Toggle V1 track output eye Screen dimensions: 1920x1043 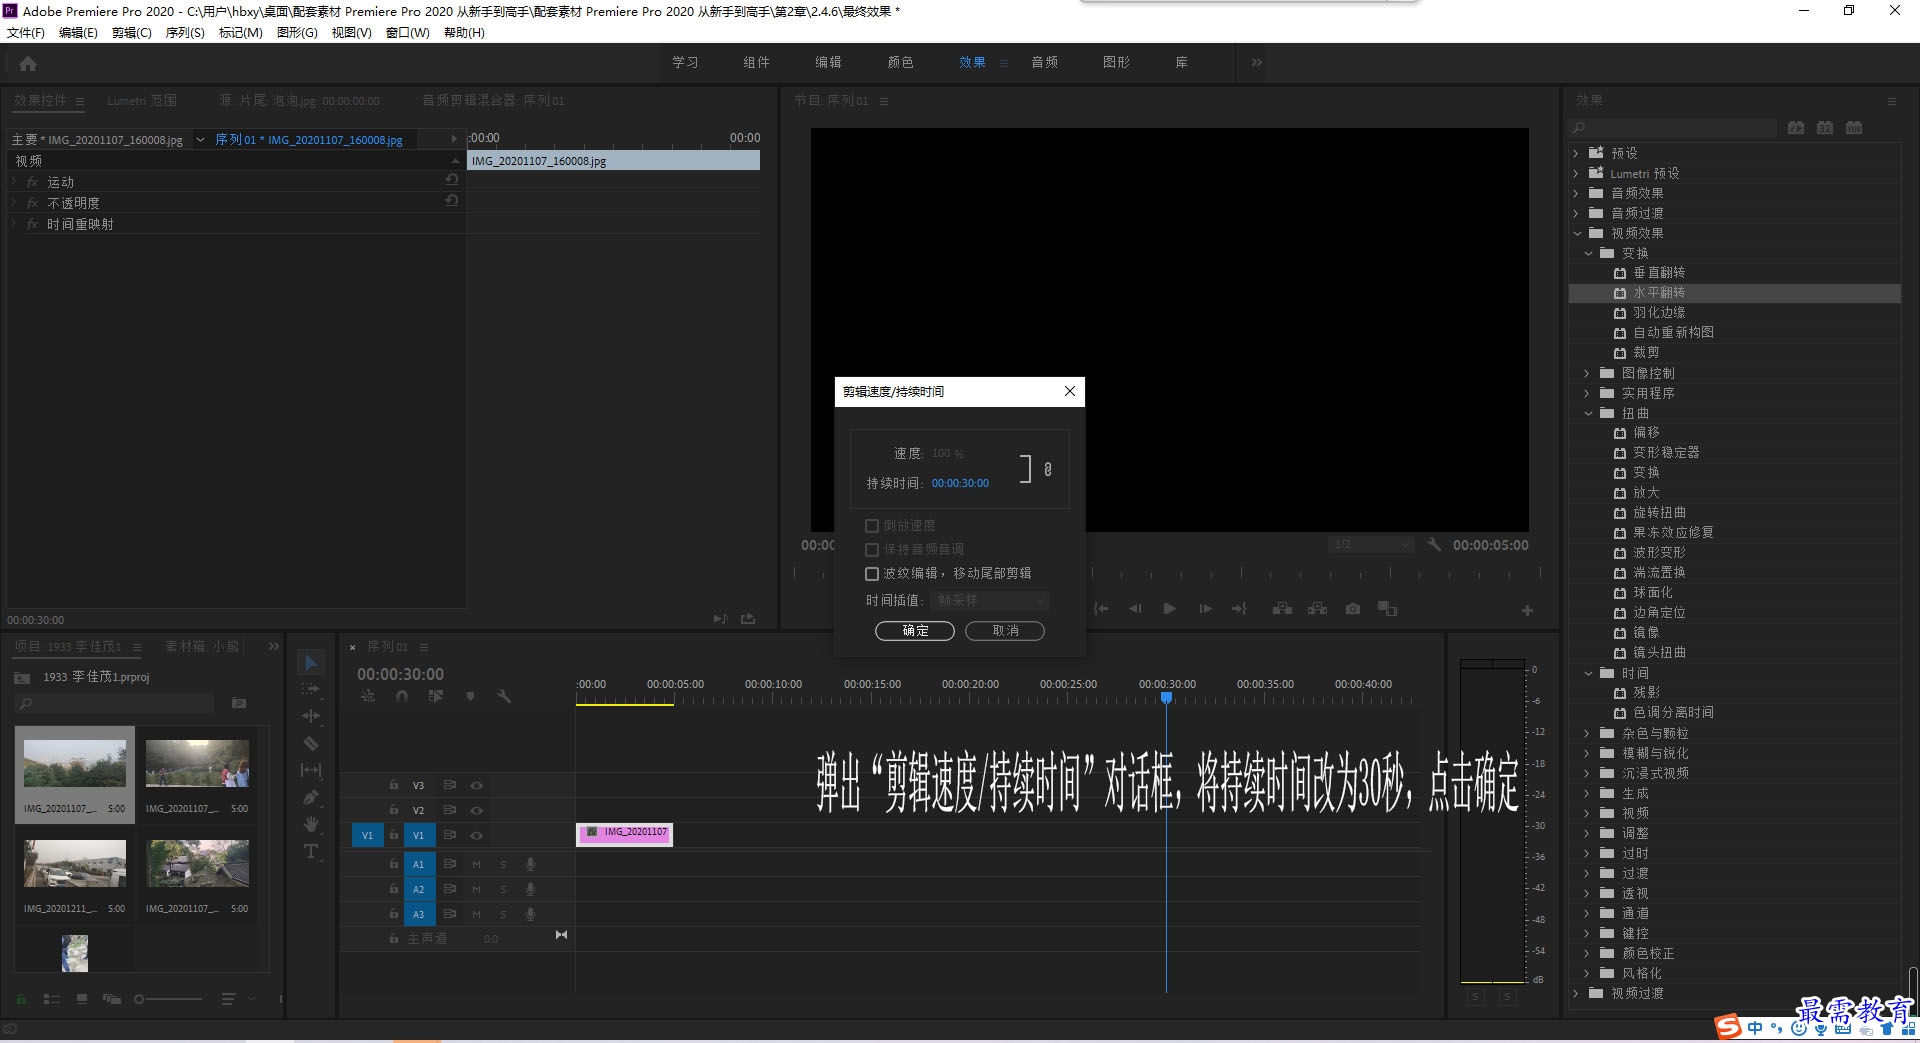pyautogui.click(x=477, y=835)
